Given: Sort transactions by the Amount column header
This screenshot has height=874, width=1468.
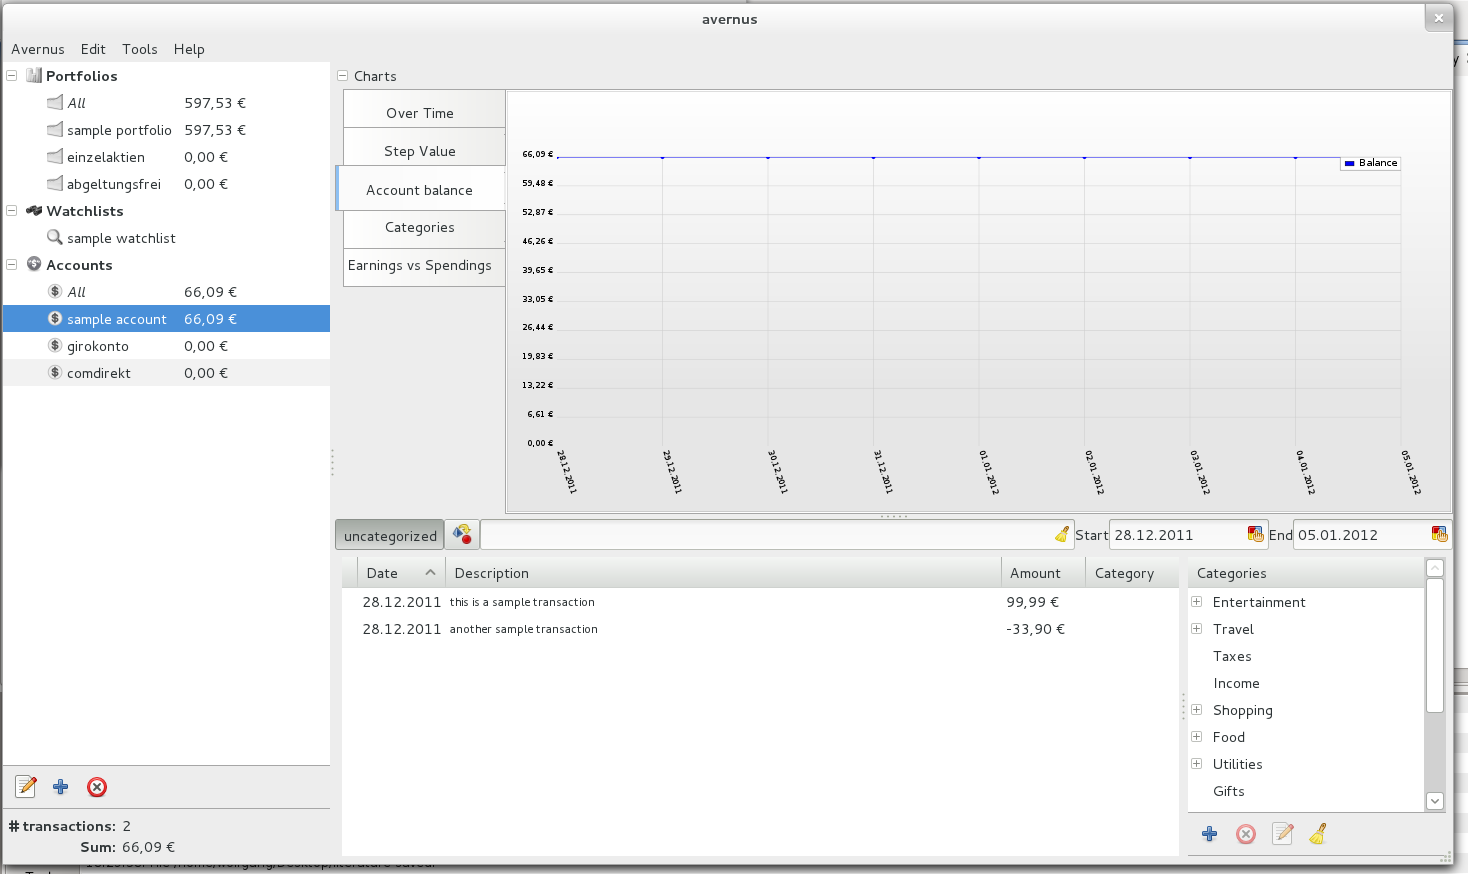Looking at the screenshot, I should pyautogui.click(x=1035, y=573).
